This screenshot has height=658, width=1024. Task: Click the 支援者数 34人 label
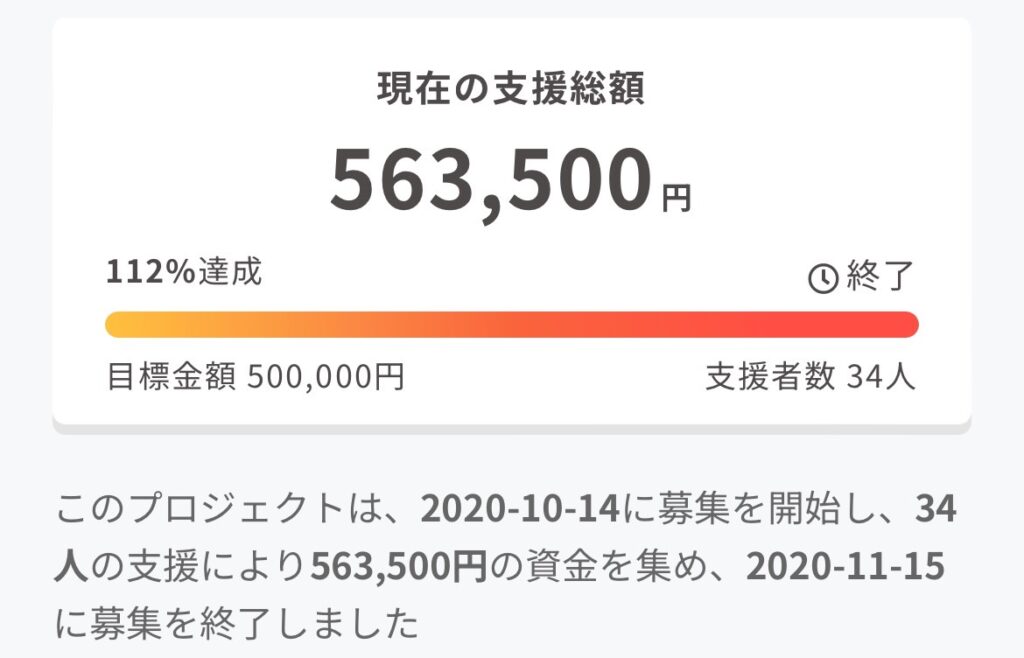pos(810,377)
